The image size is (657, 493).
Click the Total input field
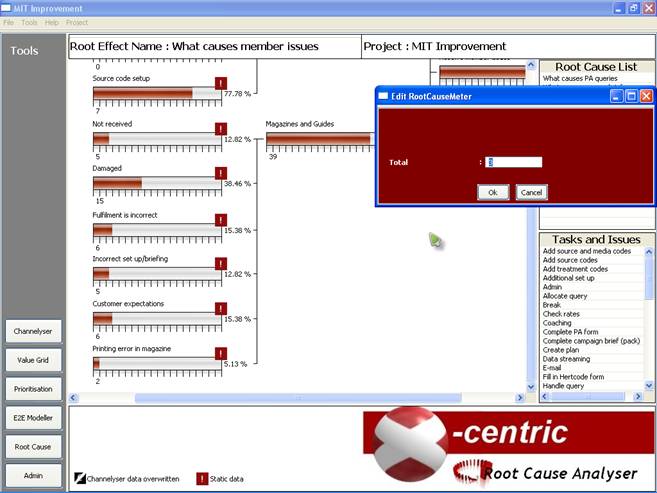(x=513, y=162)
